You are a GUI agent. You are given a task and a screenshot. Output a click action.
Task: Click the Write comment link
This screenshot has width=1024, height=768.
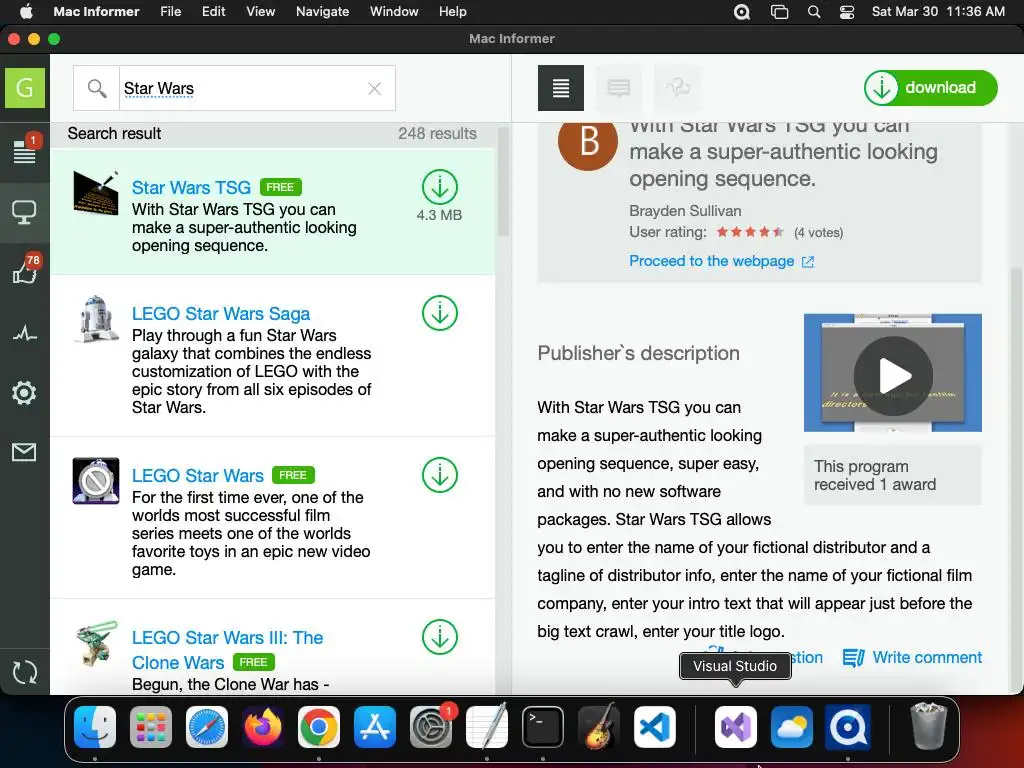[x=912, y=658]
